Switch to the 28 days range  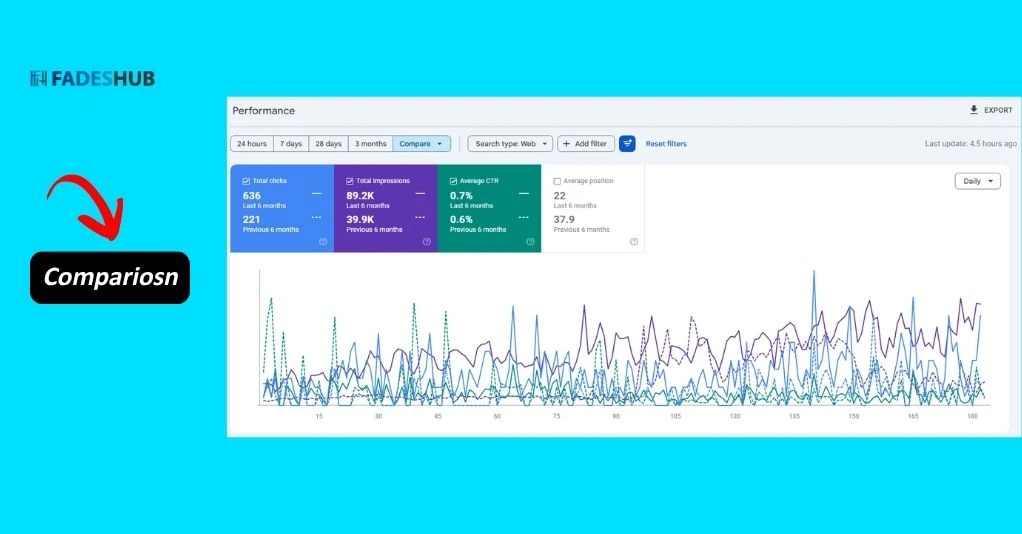pyautogui.click(x=328, y=144)
